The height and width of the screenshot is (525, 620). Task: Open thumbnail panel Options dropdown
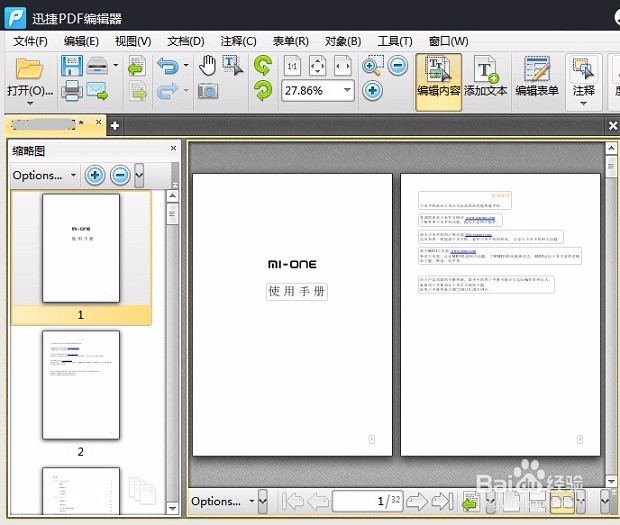point(44,175)
